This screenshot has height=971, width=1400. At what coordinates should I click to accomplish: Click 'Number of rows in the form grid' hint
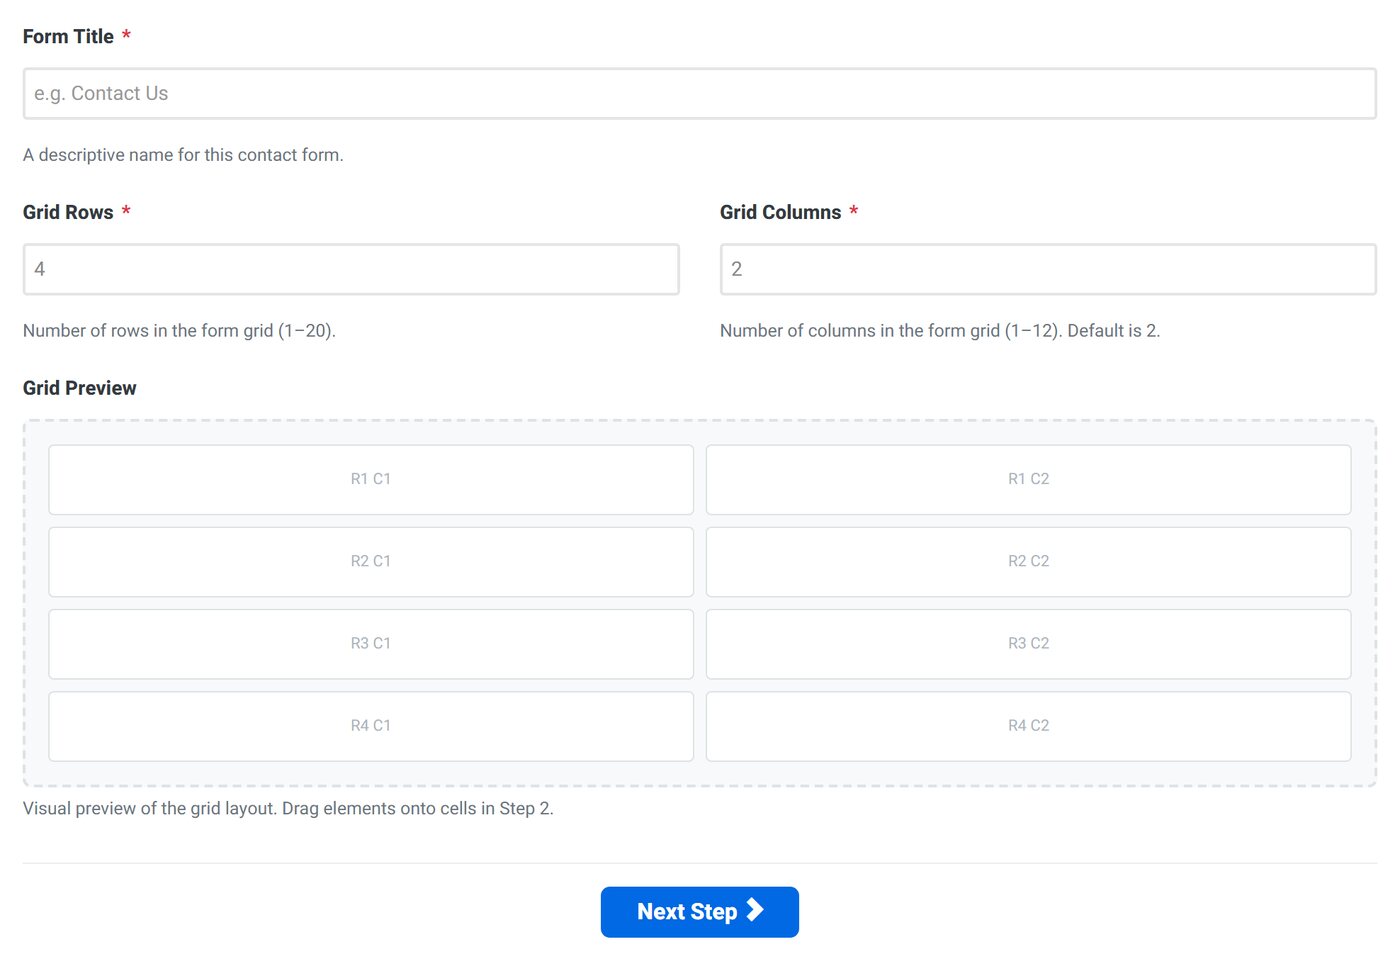[x=179, y=331]
